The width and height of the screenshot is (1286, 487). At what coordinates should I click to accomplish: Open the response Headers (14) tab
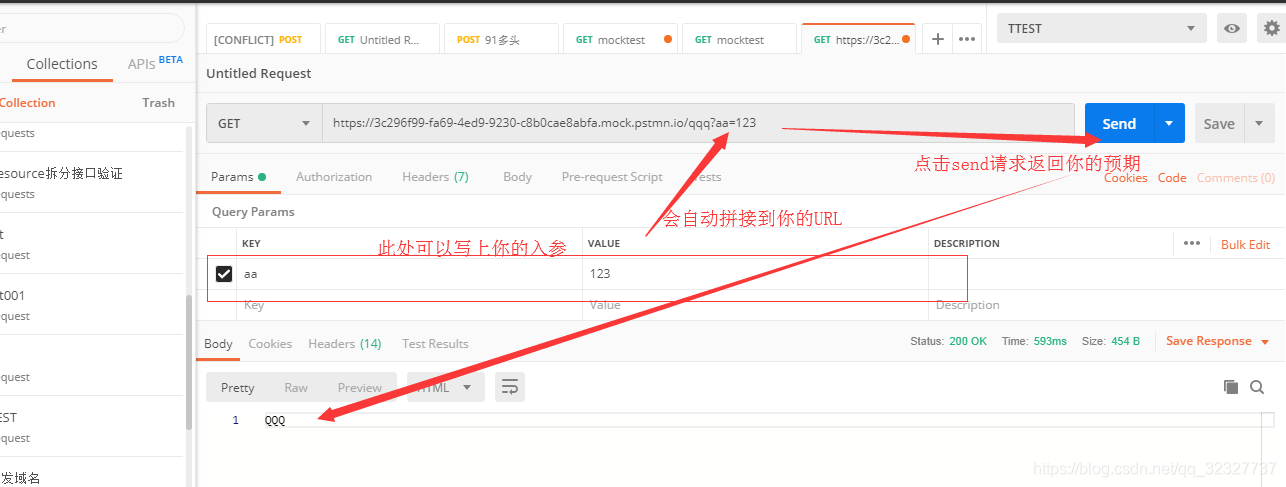pyautogui.click(x=344, y=344)
